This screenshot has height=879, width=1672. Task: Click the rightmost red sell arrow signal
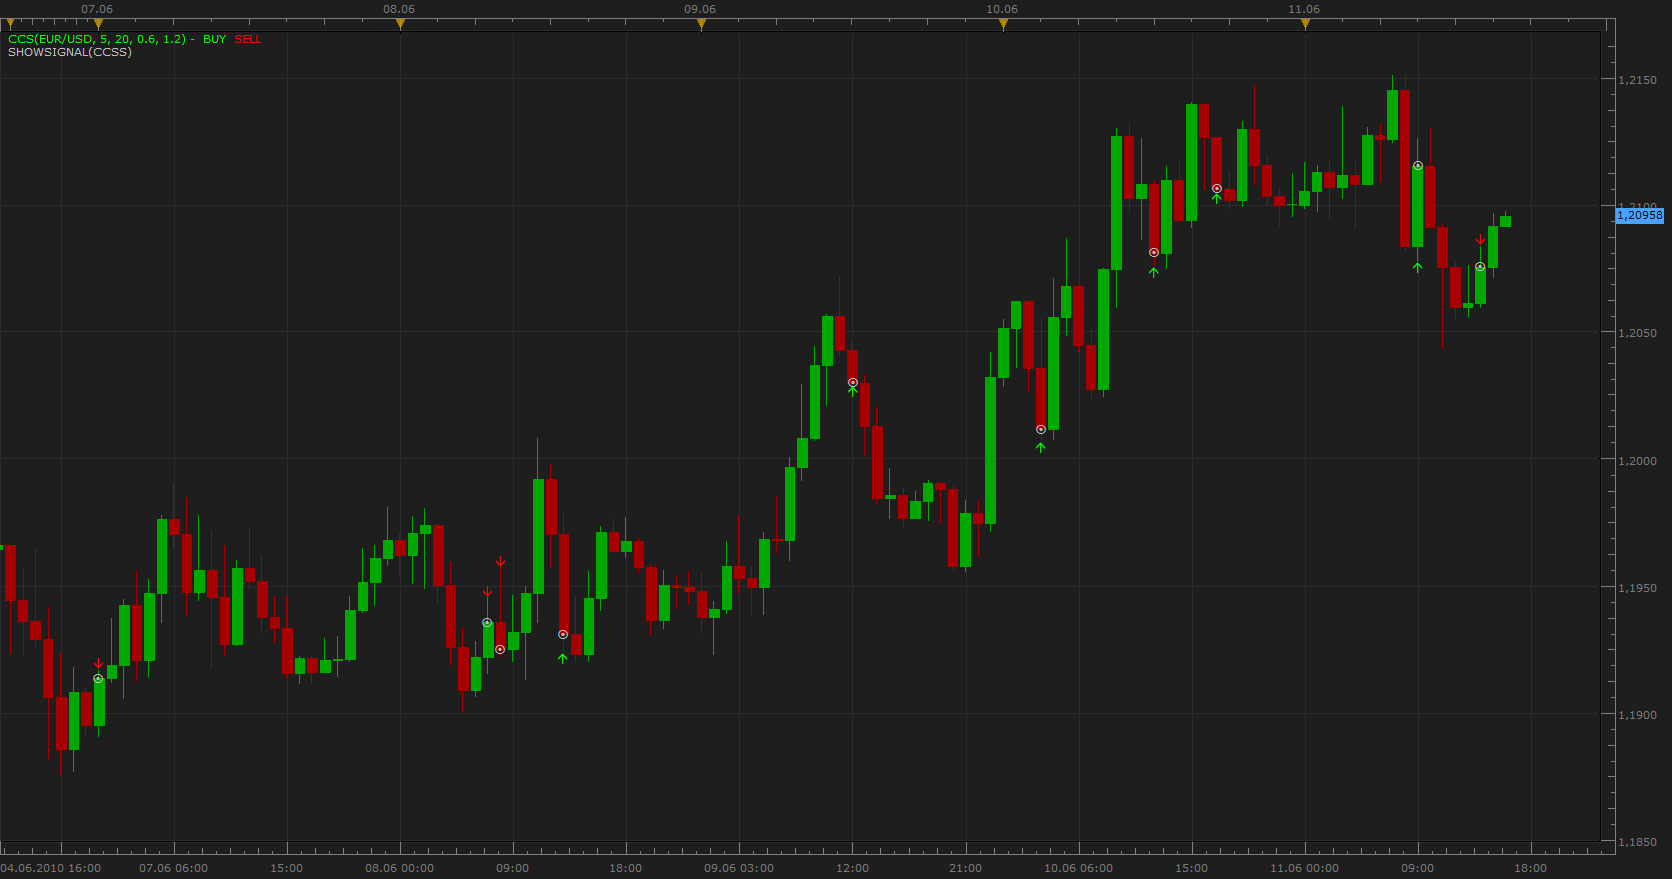point(1480,240)
